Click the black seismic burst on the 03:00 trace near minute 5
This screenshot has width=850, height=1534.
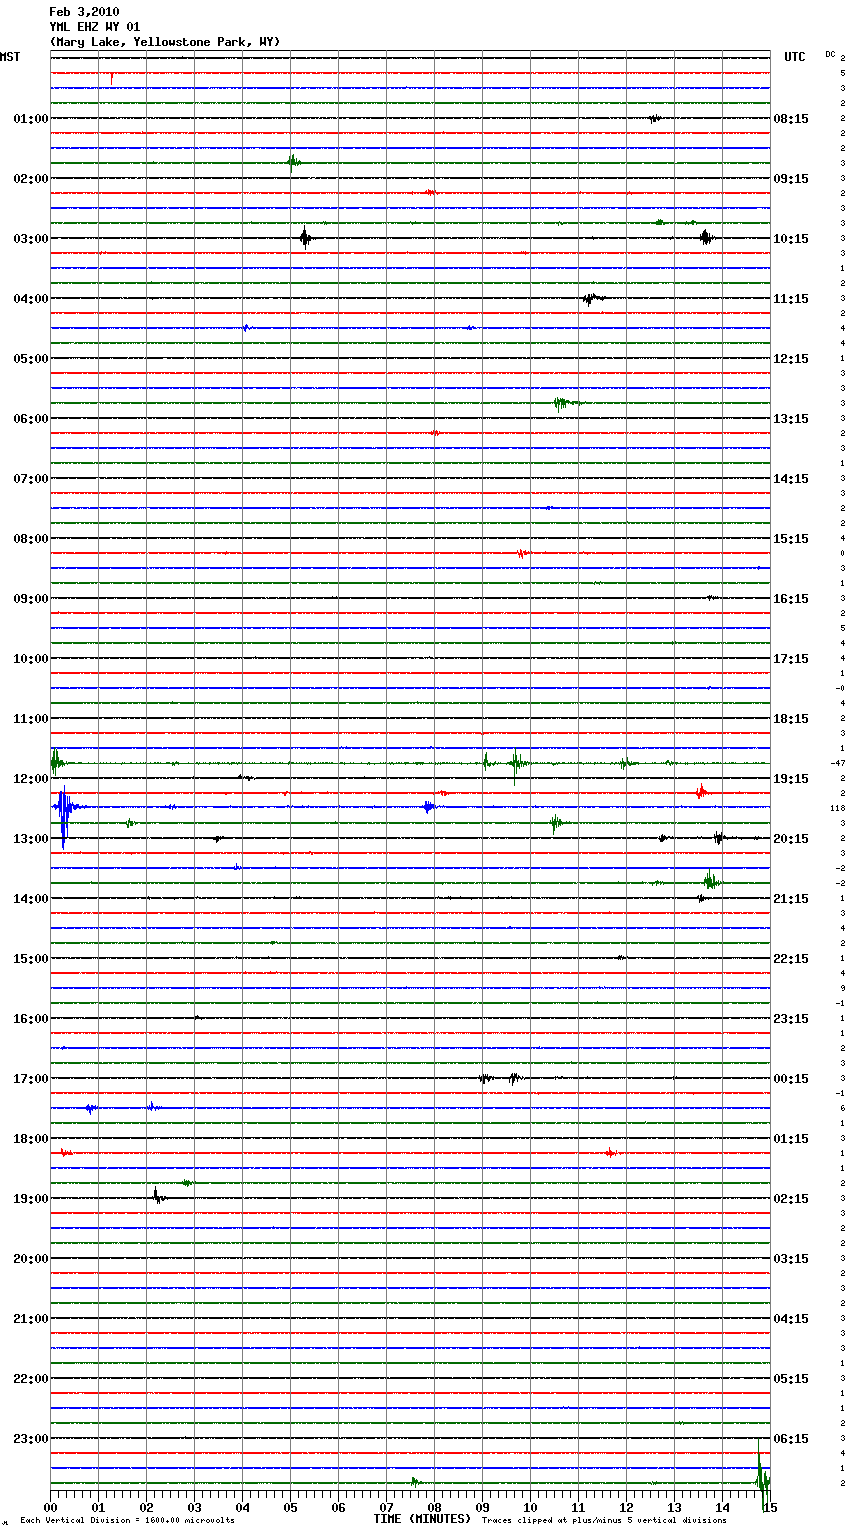(305, 238)
